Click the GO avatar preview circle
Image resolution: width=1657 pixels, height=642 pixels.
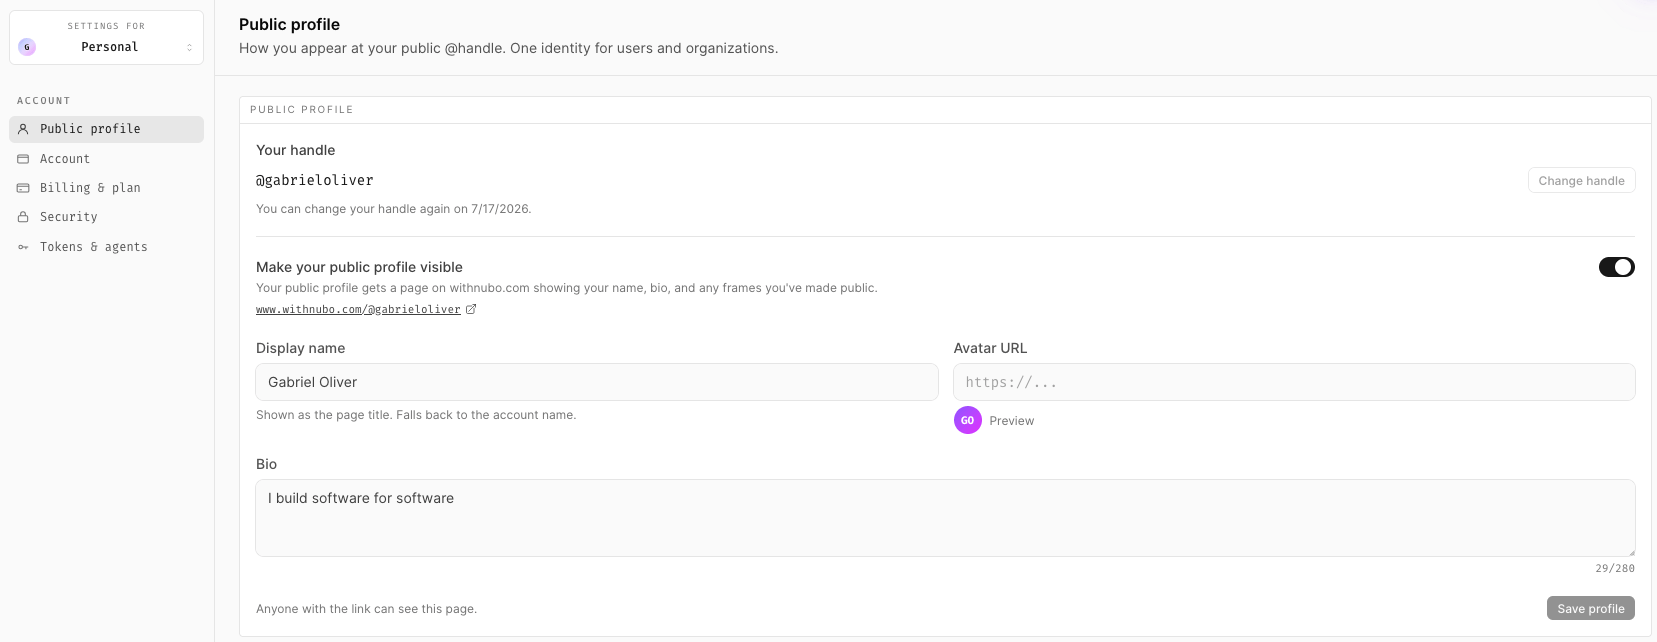(967, 421)
